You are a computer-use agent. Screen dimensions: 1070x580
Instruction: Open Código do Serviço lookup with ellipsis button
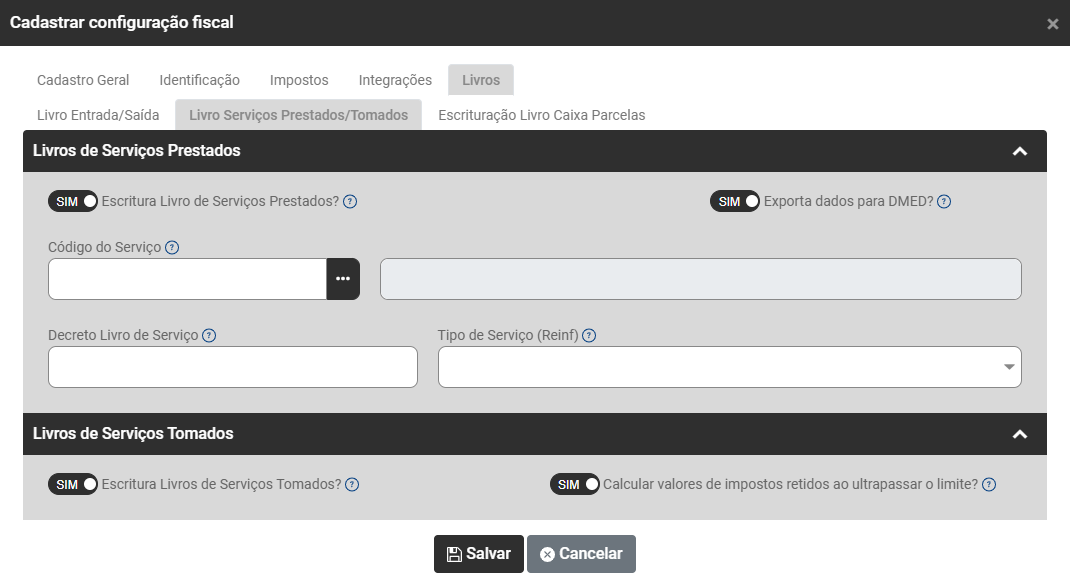coord(343,279)
